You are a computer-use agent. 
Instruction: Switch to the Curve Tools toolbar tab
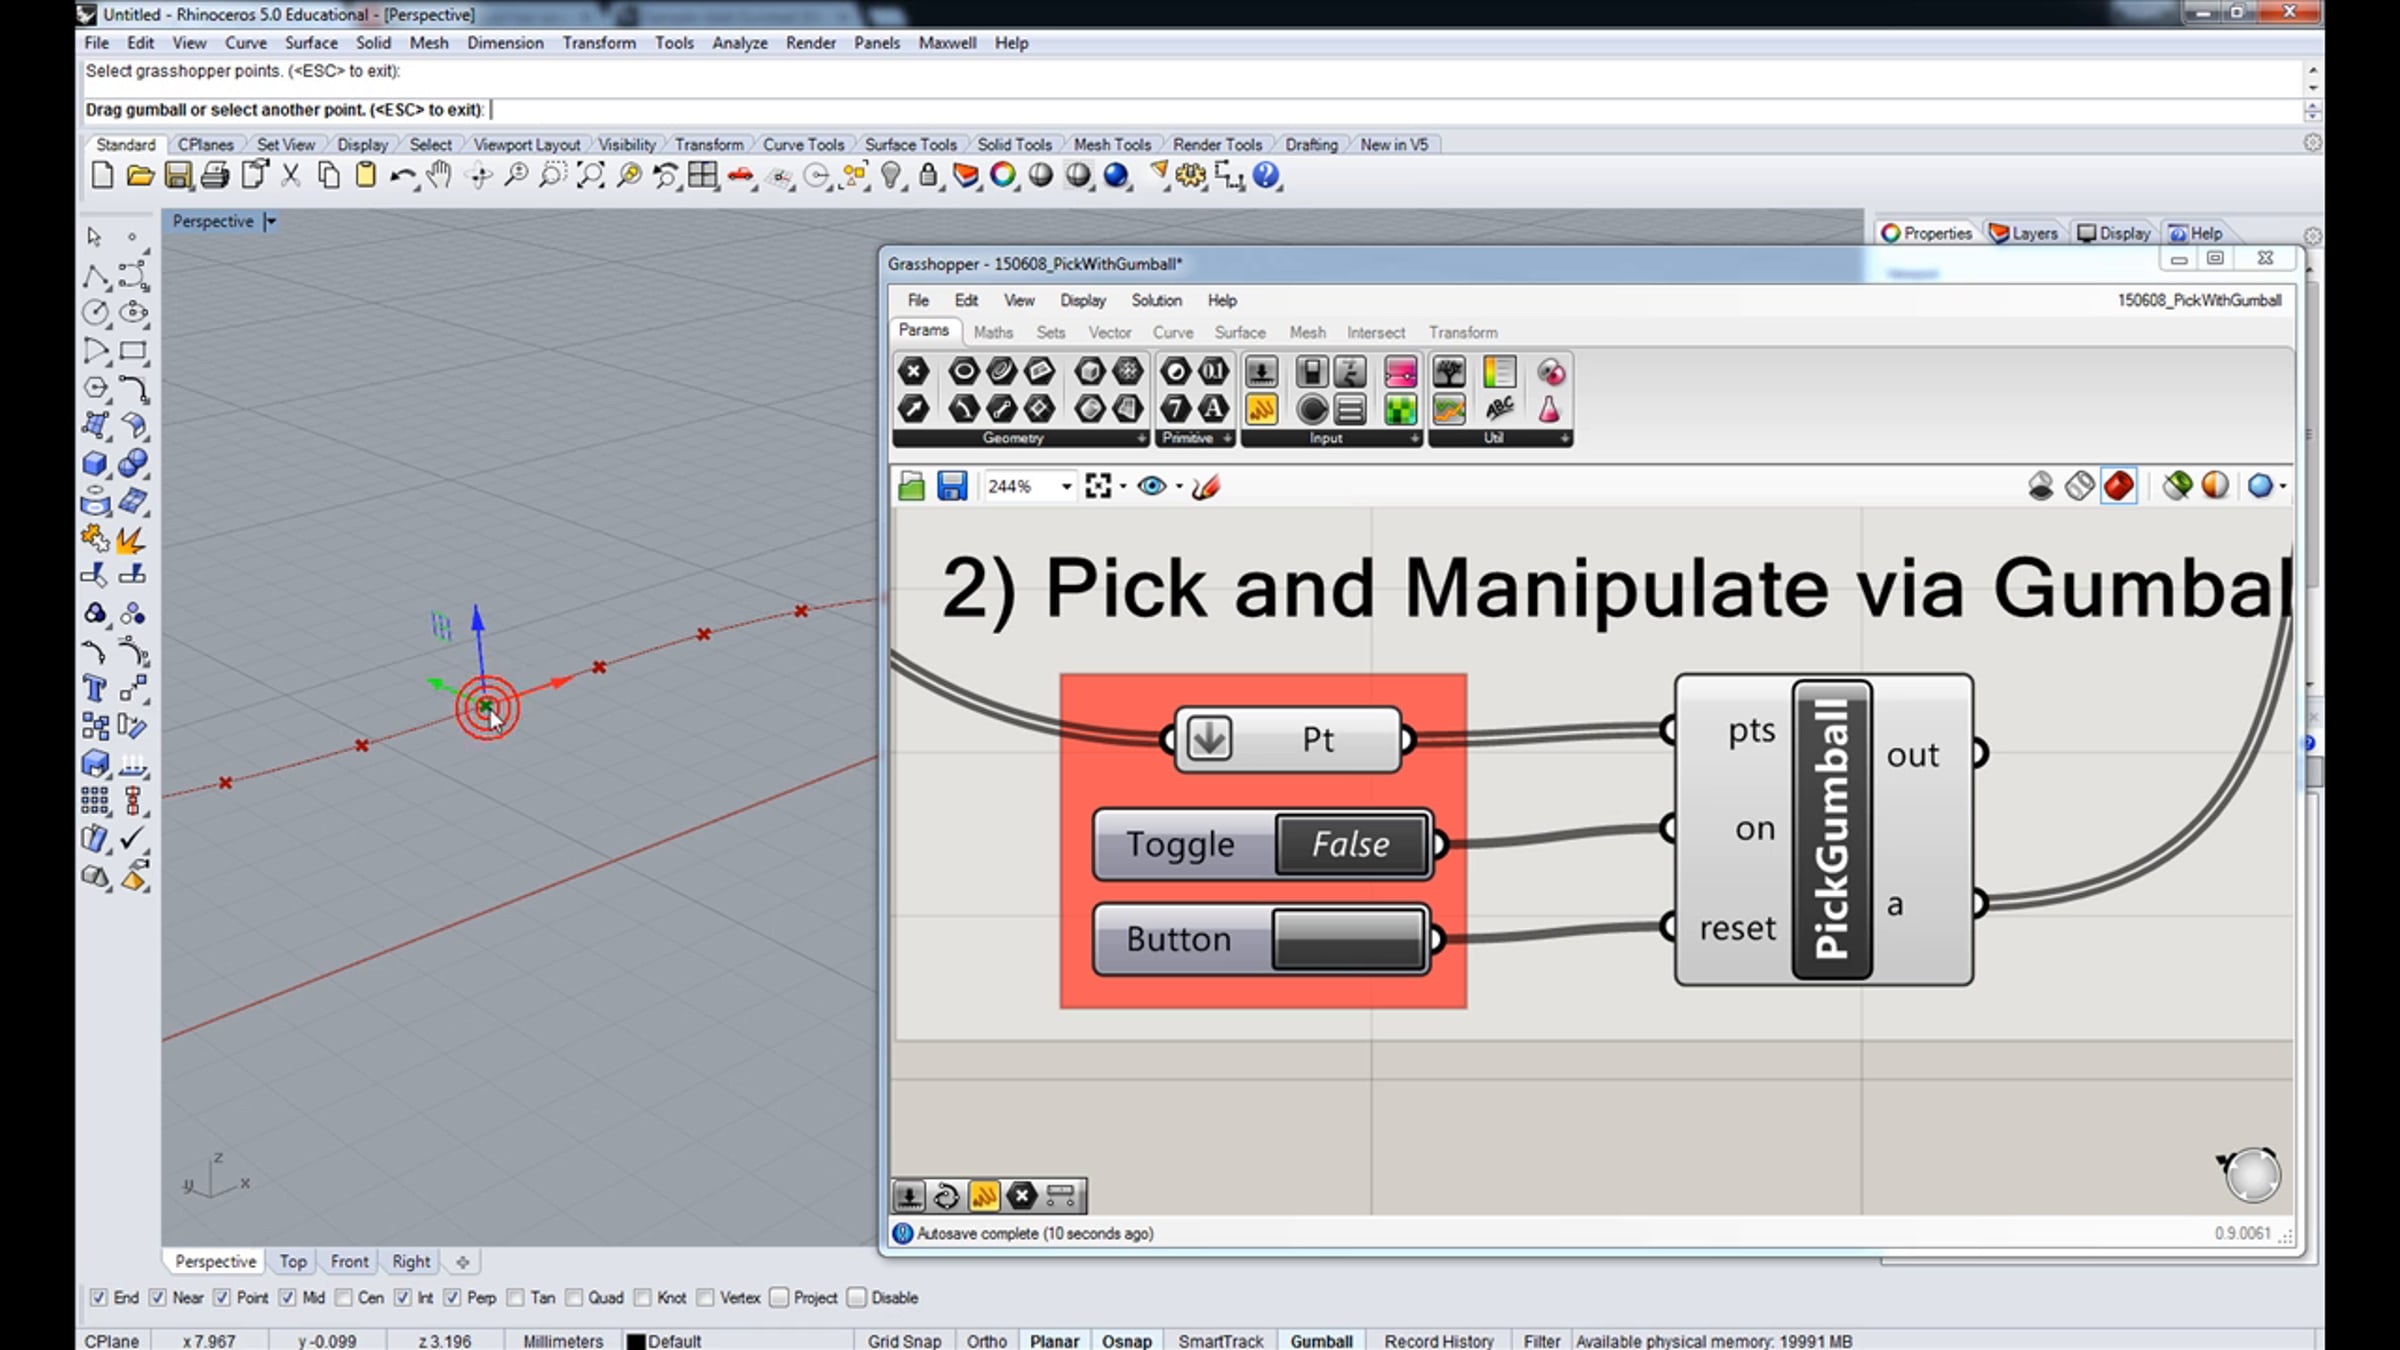point(803,145)
